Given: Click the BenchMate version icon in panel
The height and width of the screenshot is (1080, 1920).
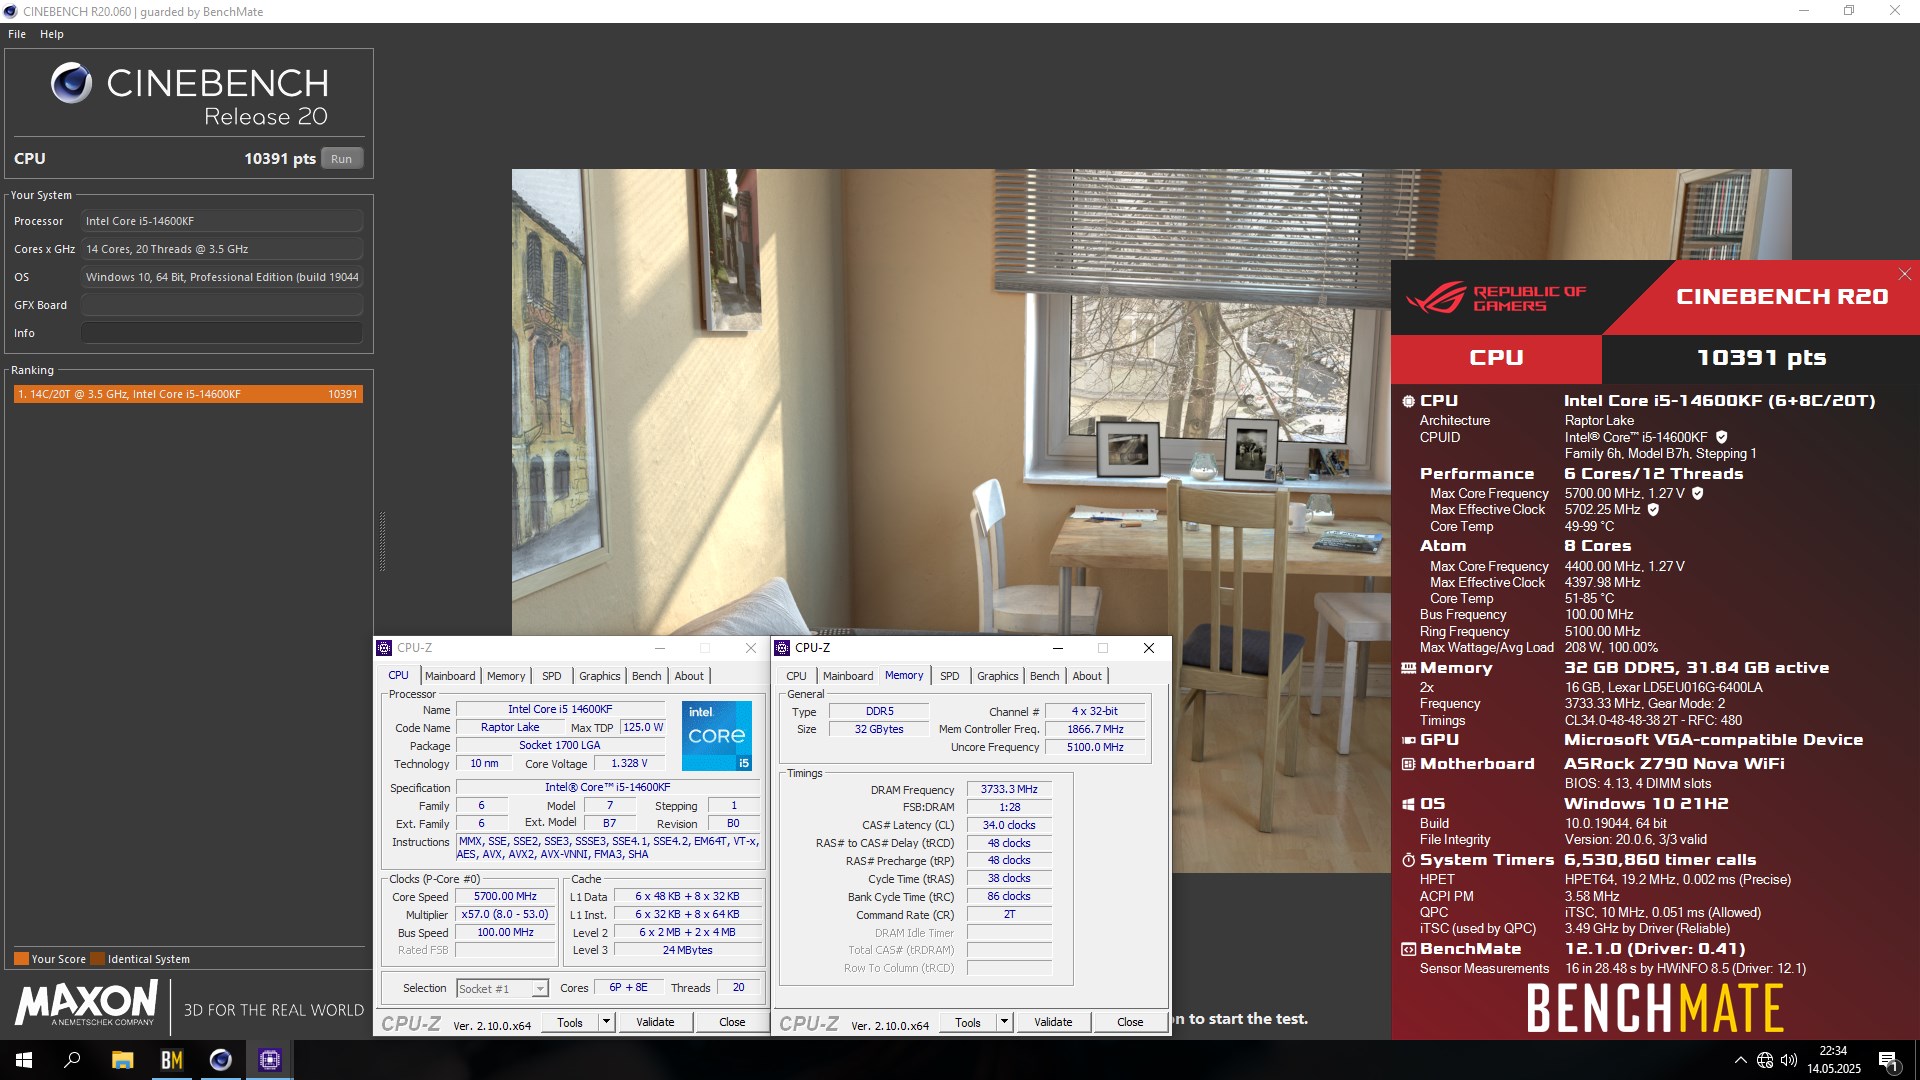Looking at the screenshot, I should (x=1408, y=949).
